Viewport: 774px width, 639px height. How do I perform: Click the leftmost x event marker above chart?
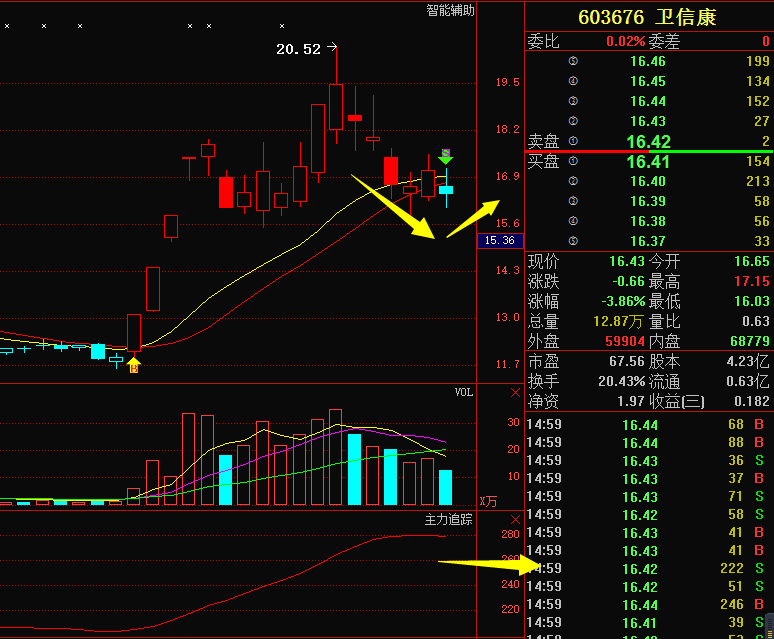point(7,27)
